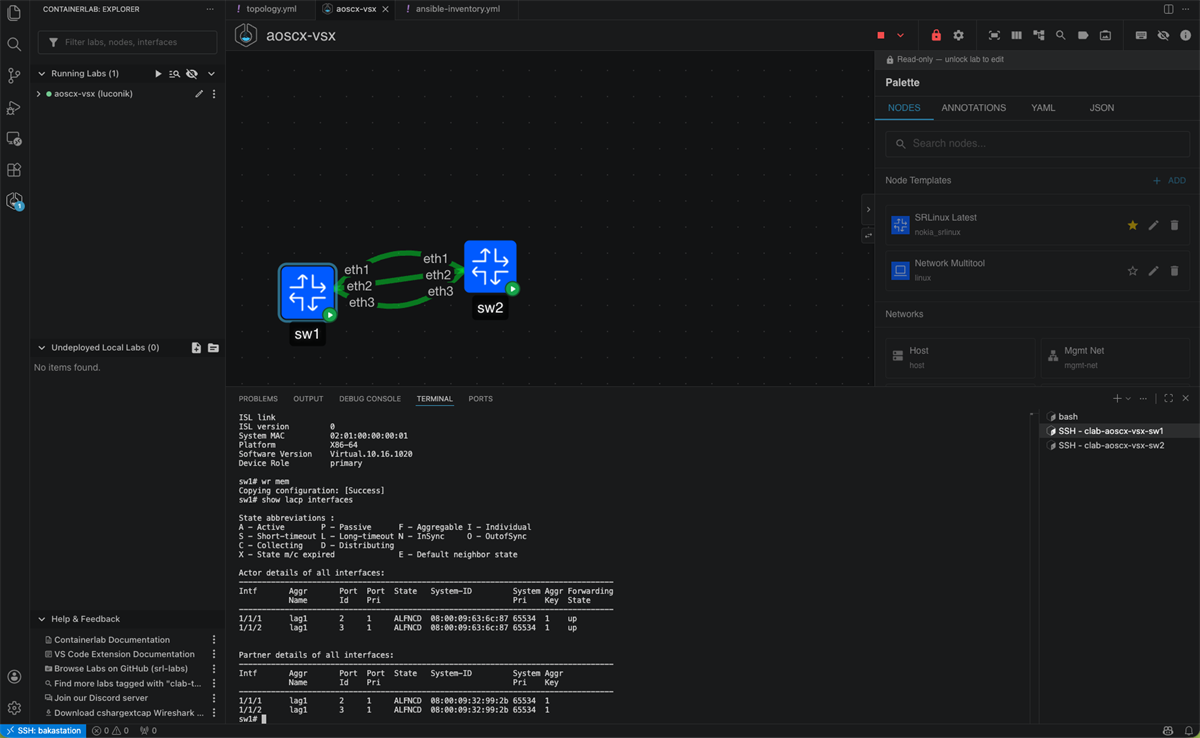
Task: Delete the Network Multitool template
Action: coord(1175,271)
